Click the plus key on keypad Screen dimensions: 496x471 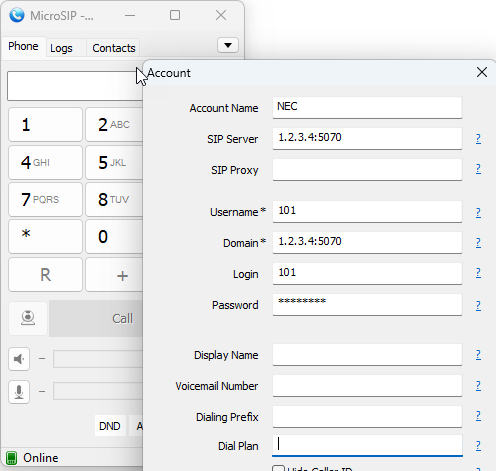[x=114, y=275]
